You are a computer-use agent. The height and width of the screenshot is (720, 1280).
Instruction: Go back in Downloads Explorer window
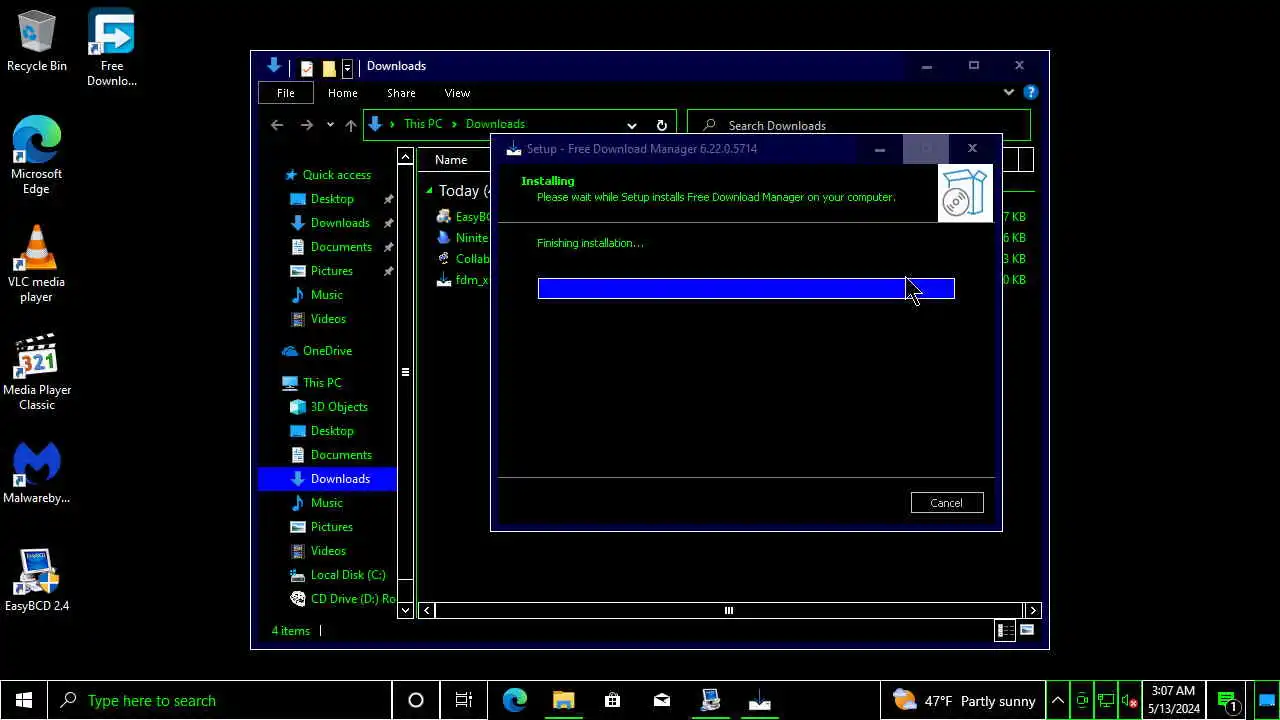pos(277,125)
